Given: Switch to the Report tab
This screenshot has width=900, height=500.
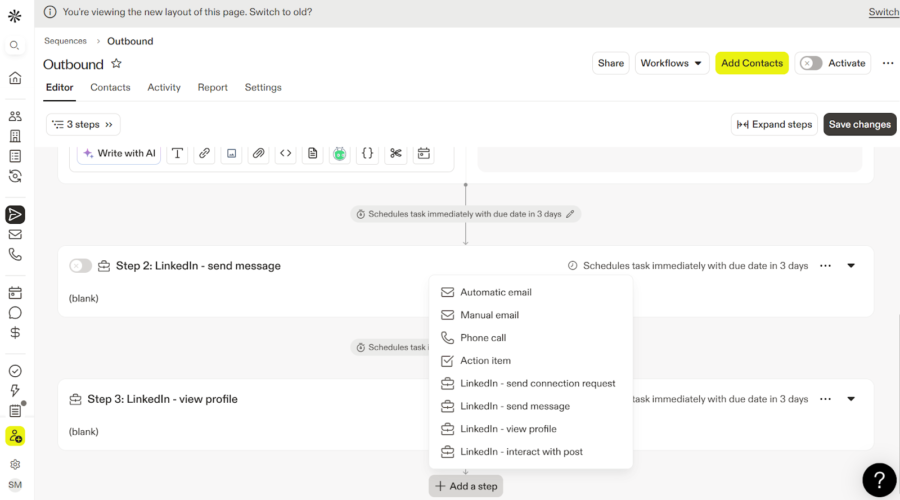Looking at the screenshot, I should [213, 87].
